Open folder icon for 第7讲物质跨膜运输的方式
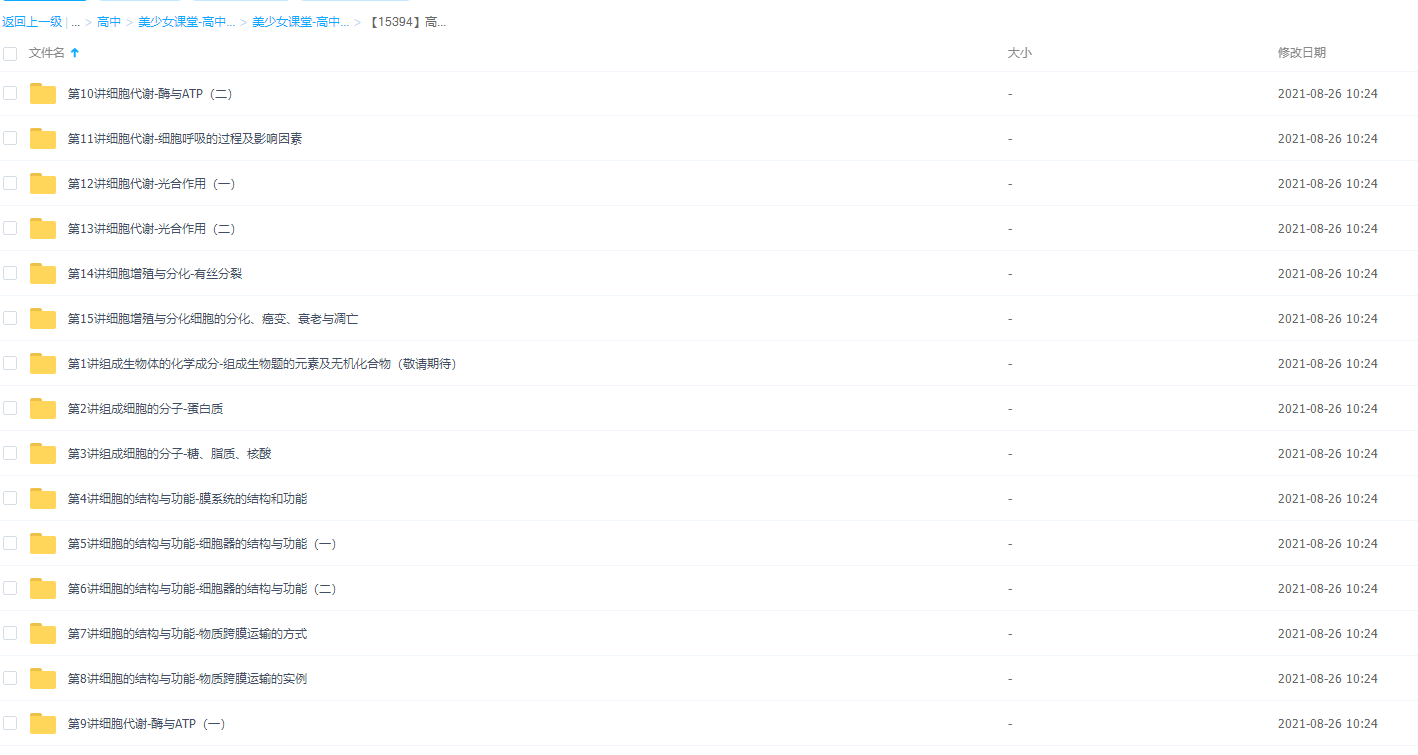The height and width of the screenshot is (755, 1418). 43,634
